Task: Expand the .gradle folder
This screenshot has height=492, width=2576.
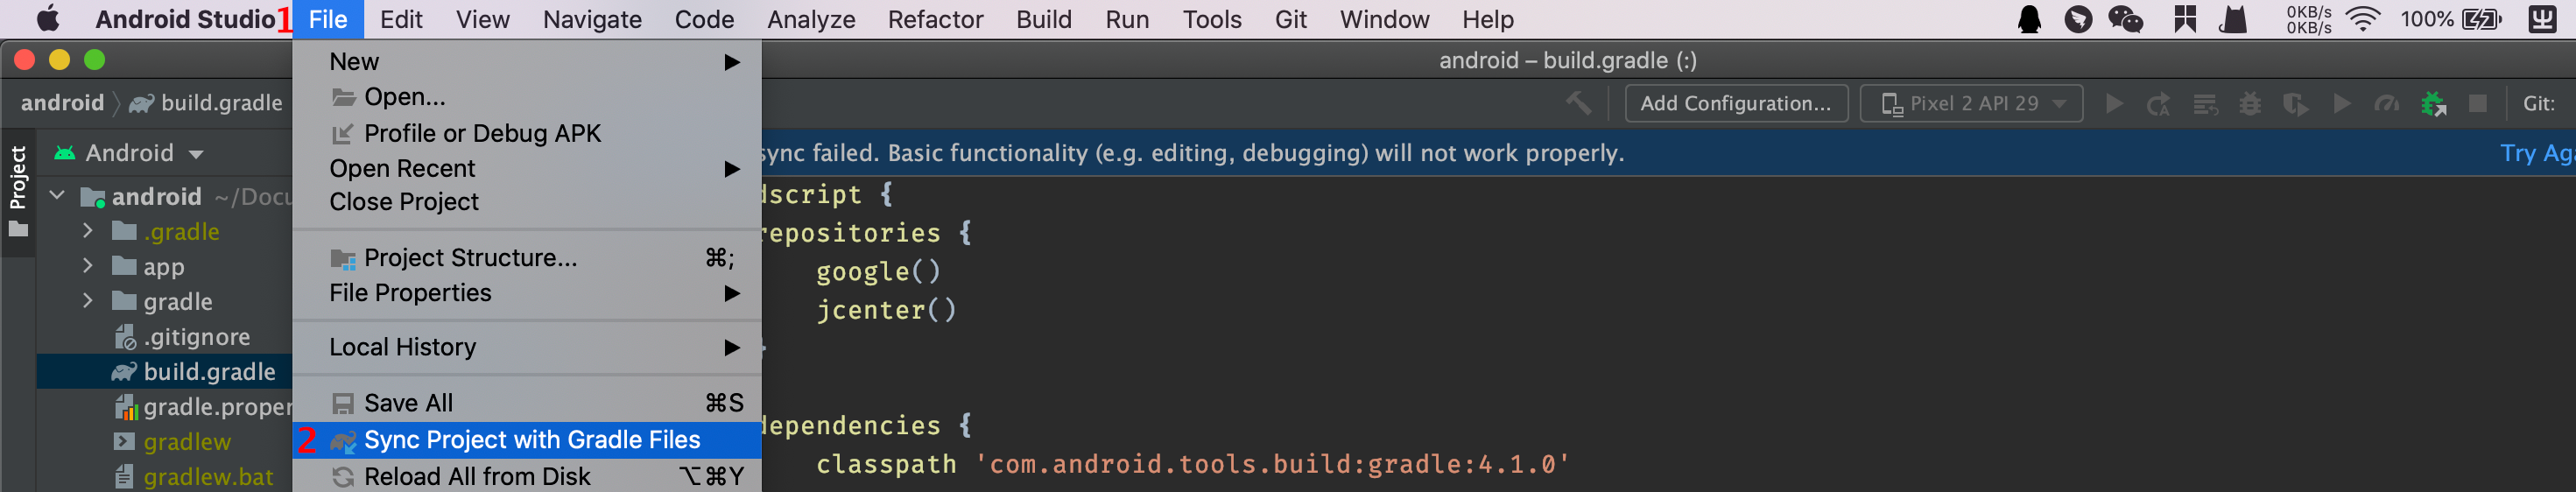Action: [x=87, y=231]
